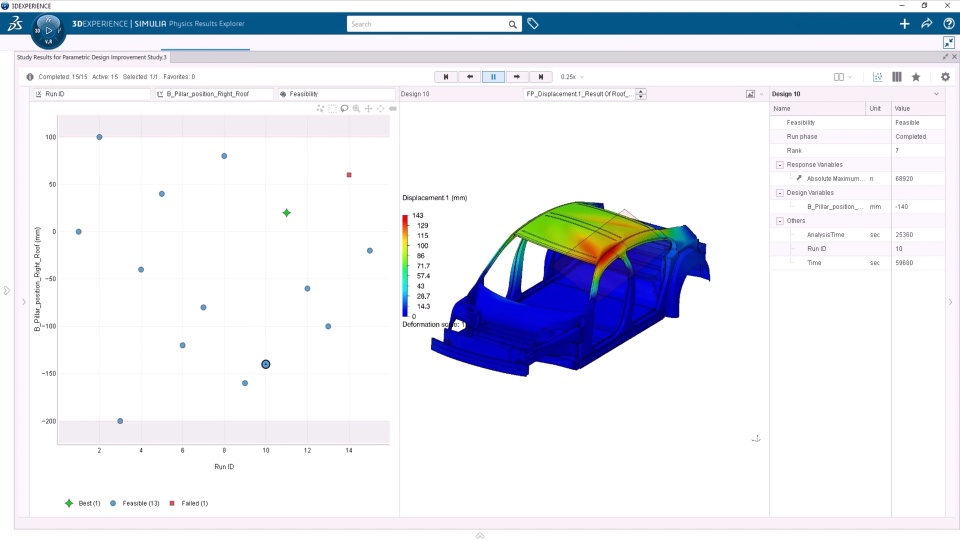Toggle Failed (1) legend entry
This screenshot has width=960, height=540.
189,503
